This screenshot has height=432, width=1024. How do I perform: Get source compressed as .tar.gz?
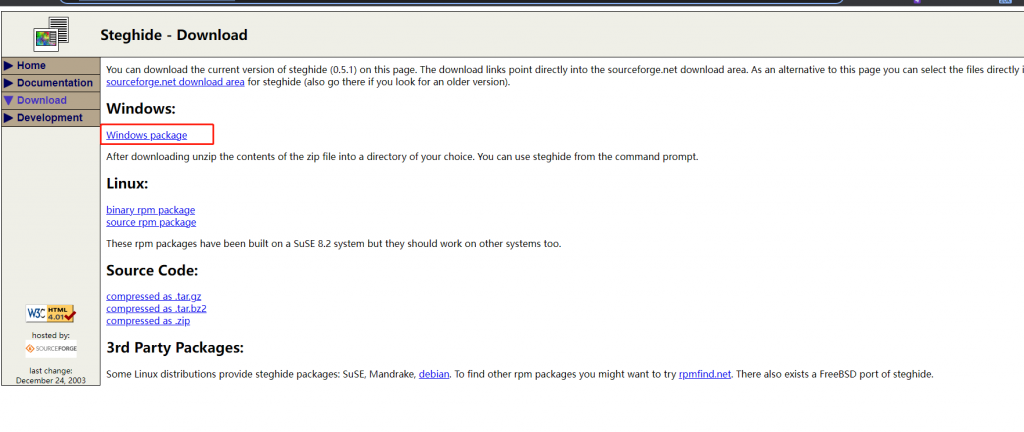[154, 296]
